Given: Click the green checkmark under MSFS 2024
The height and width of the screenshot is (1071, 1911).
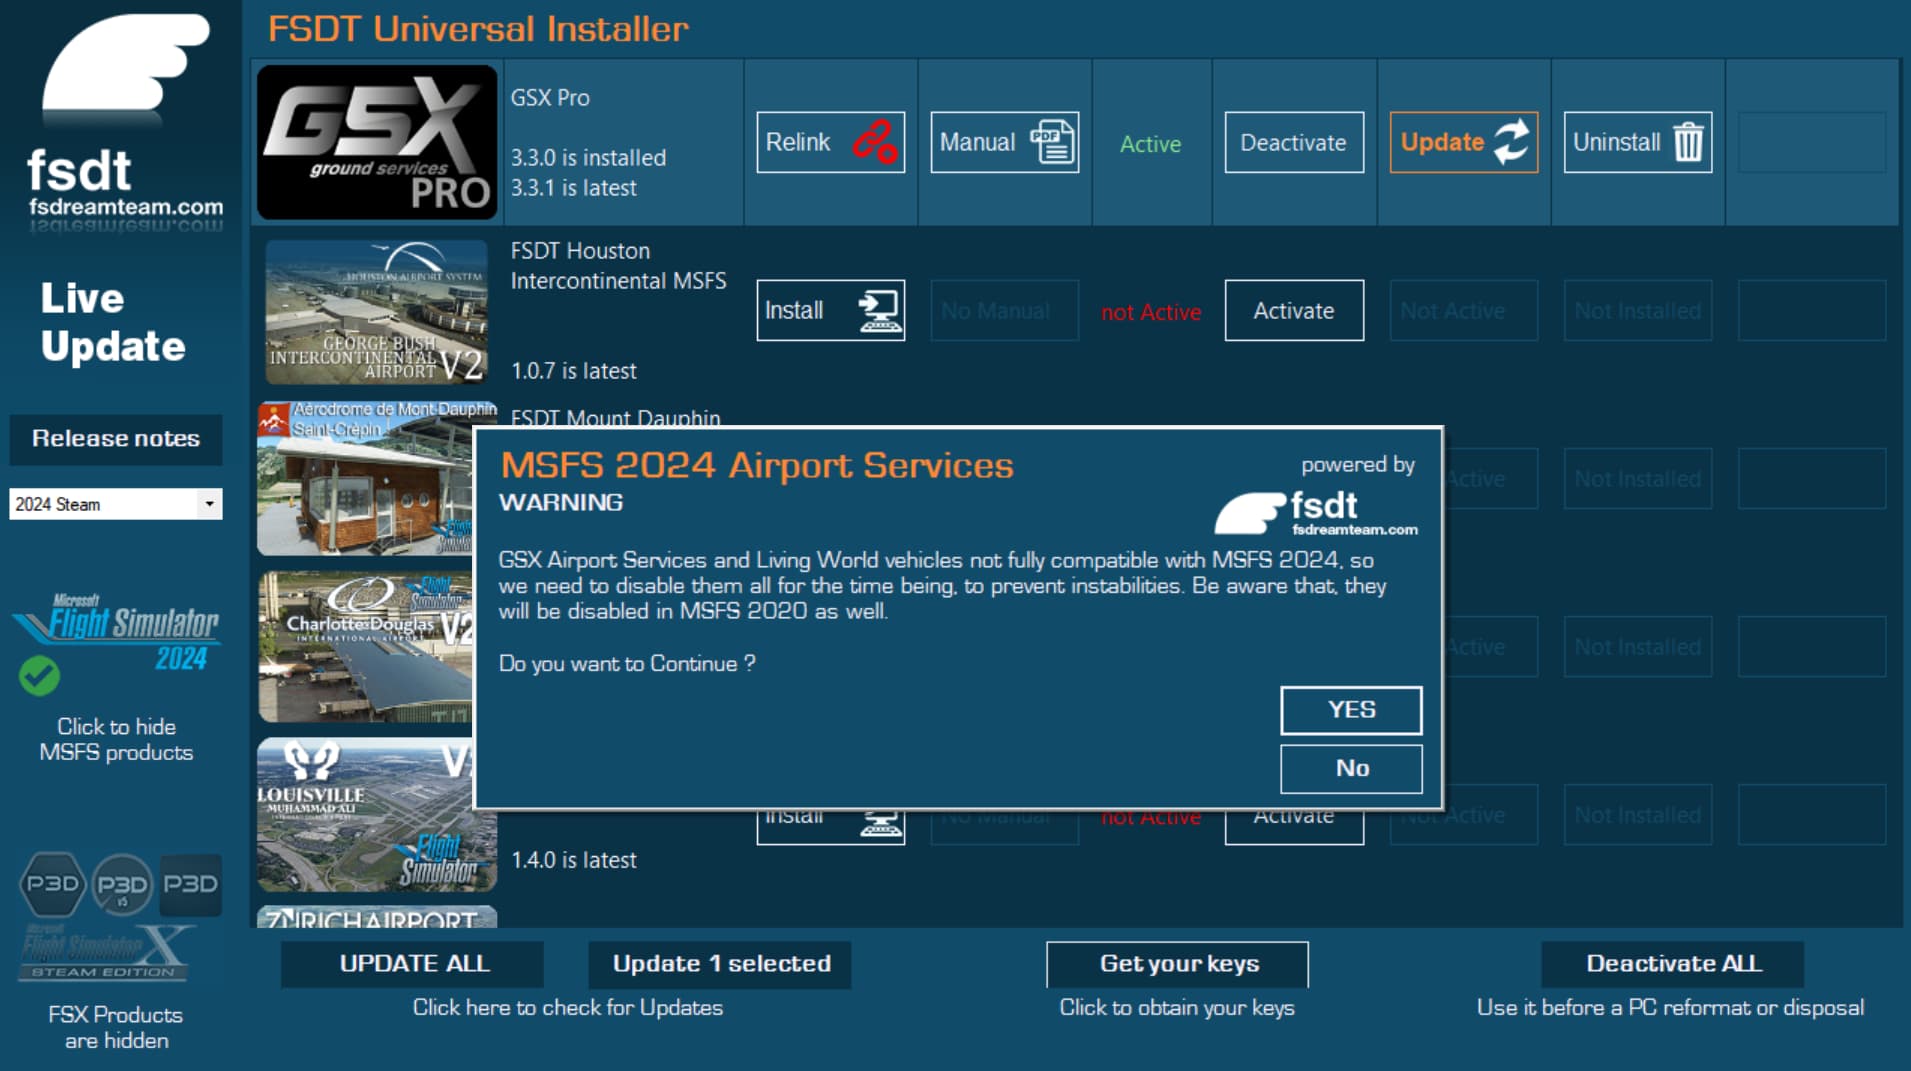Looking at the screenshot, I should (39, 676).
